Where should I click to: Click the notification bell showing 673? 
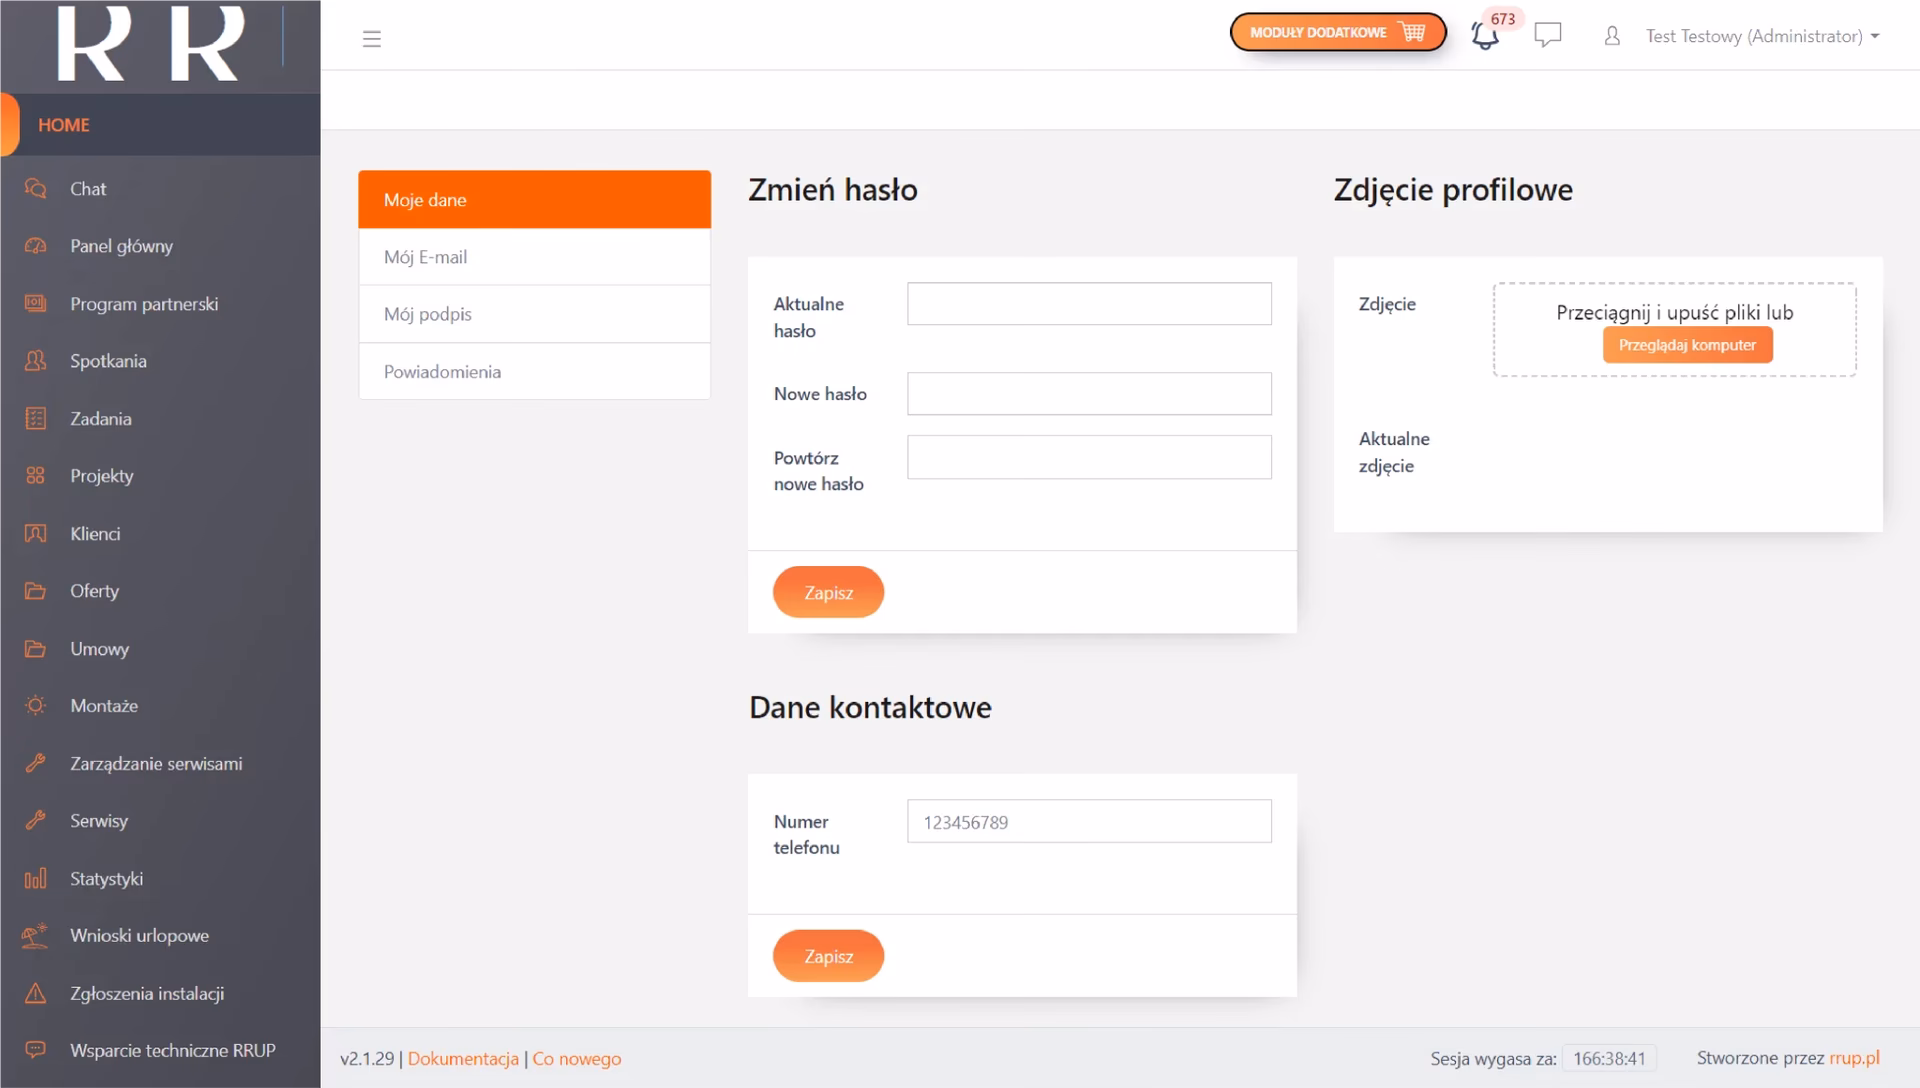pyautogui.click(x=1486, y=35)
